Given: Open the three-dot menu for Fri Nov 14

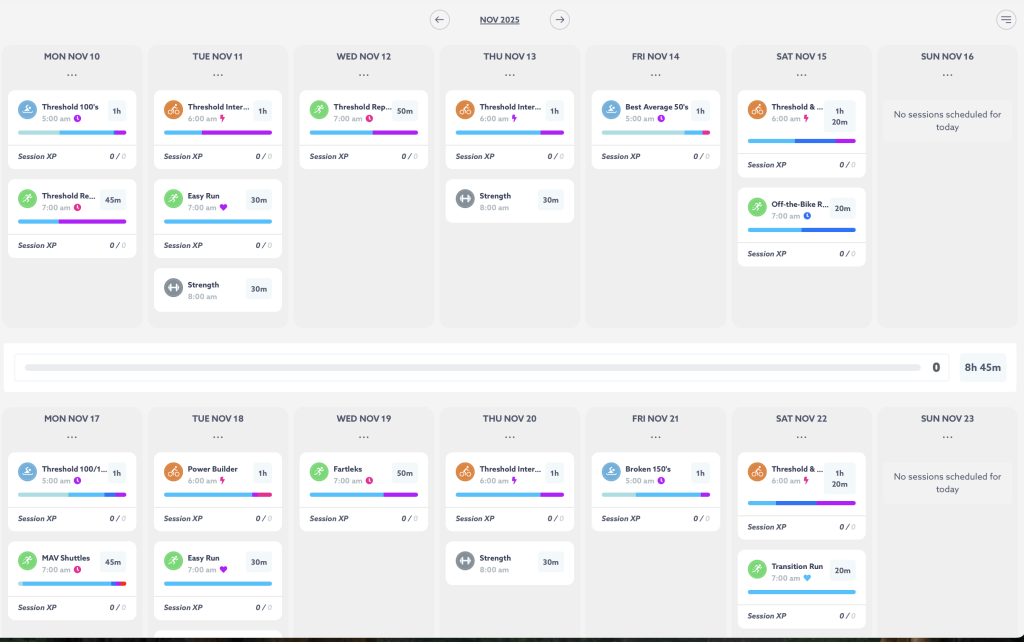Looking at the screenshot, I should tap(656, 75).
